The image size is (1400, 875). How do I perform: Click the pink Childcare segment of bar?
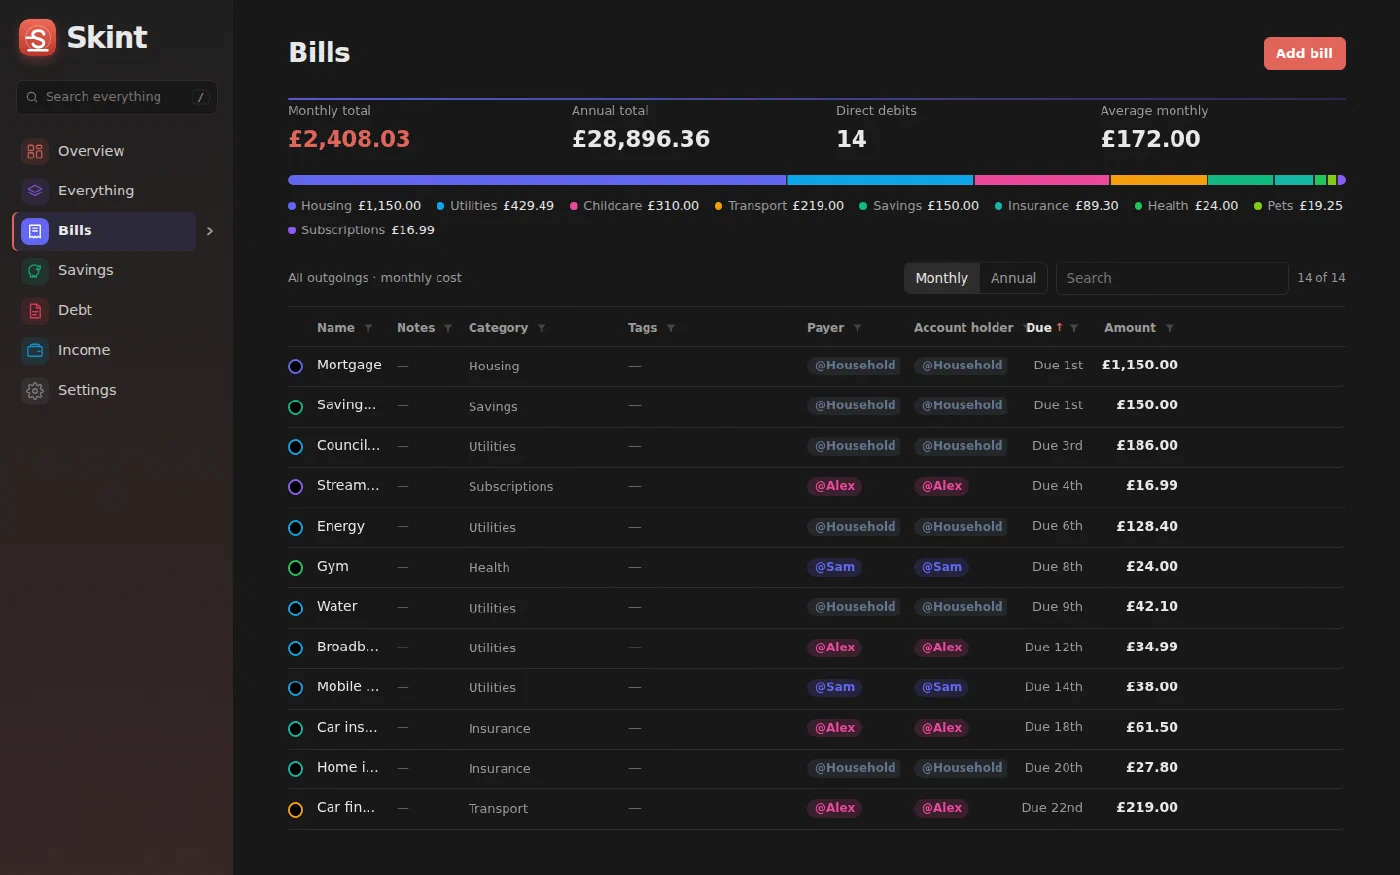pos(1042,180)
